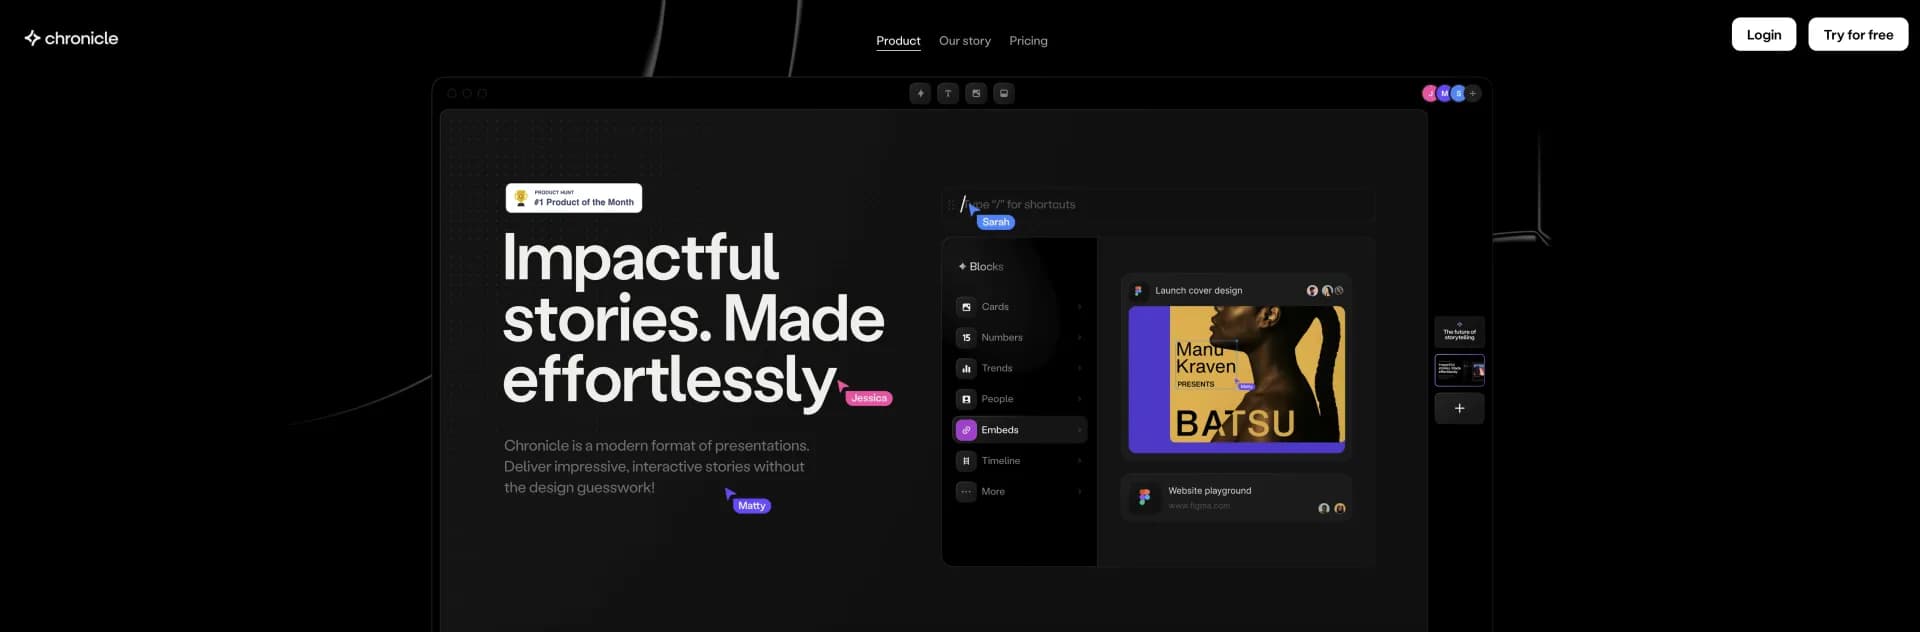This screenshot has width=1920, height=632.
Task: Click the Jessica cursor label
Action: pyautogui.click(x=869, y=398)
